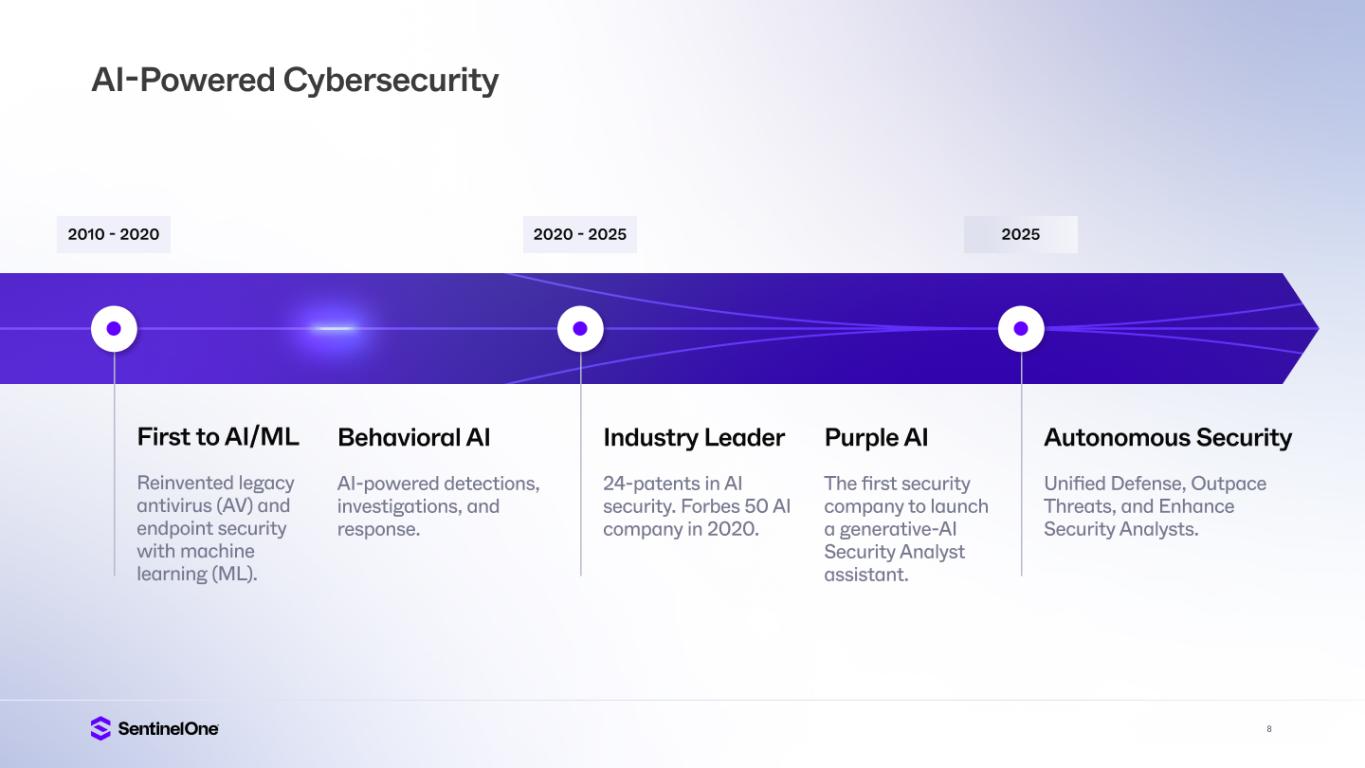Click the Behavioral AI heading
This screenshot has height=768, width=1365.
click(x=414, y=437)
